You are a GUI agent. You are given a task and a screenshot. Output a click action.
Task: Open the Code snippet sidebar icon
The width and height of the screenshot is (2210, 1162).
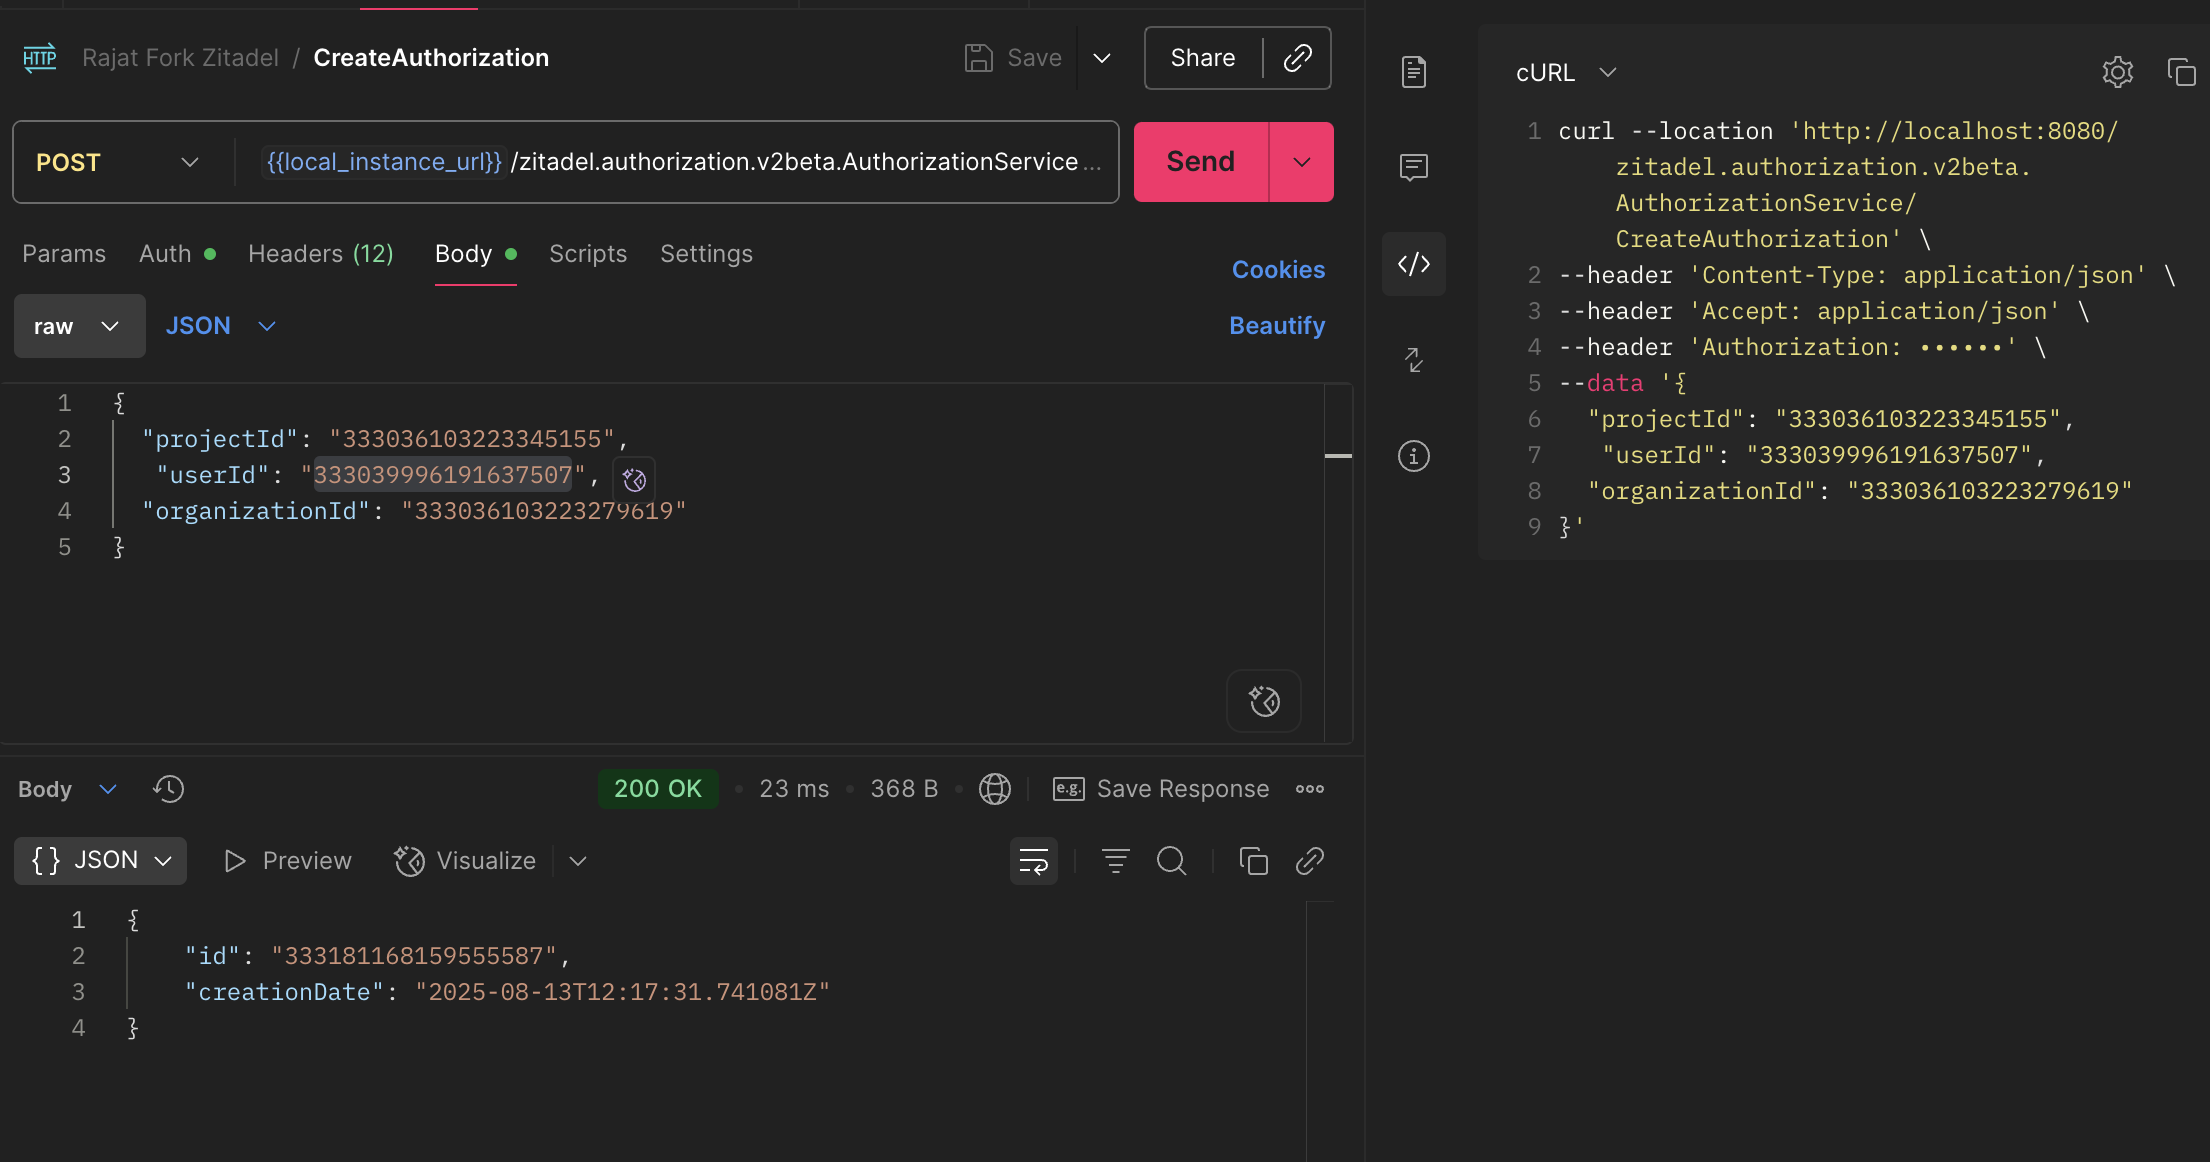(x=1413, y=264)
